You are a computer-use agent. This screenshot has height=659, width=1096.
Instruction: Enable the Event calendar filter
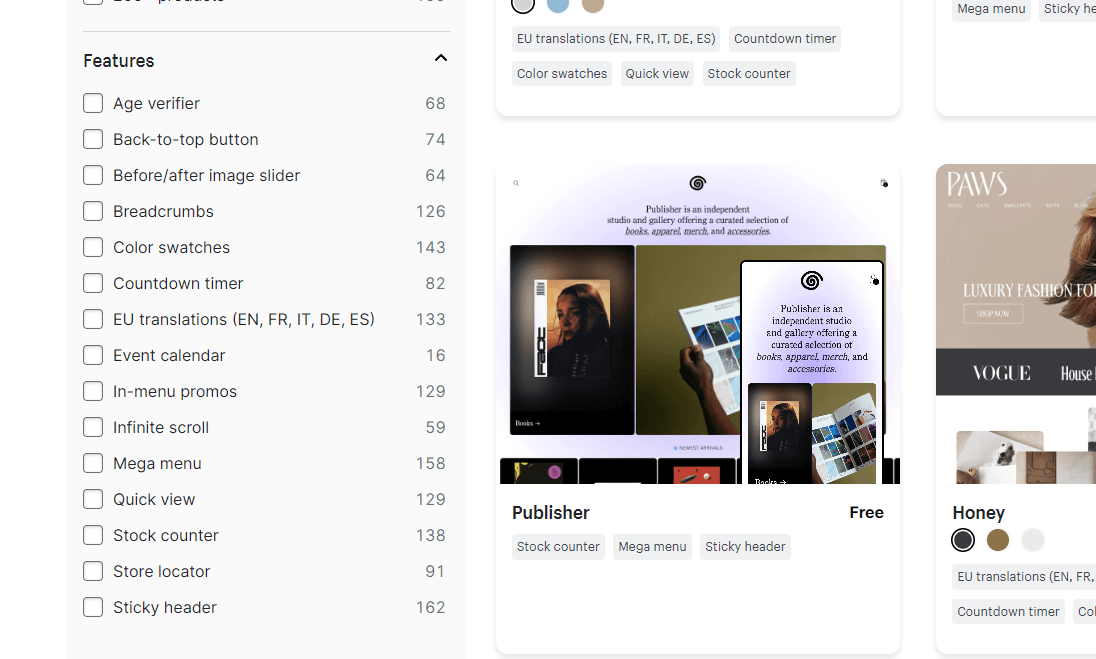point(93,355)
